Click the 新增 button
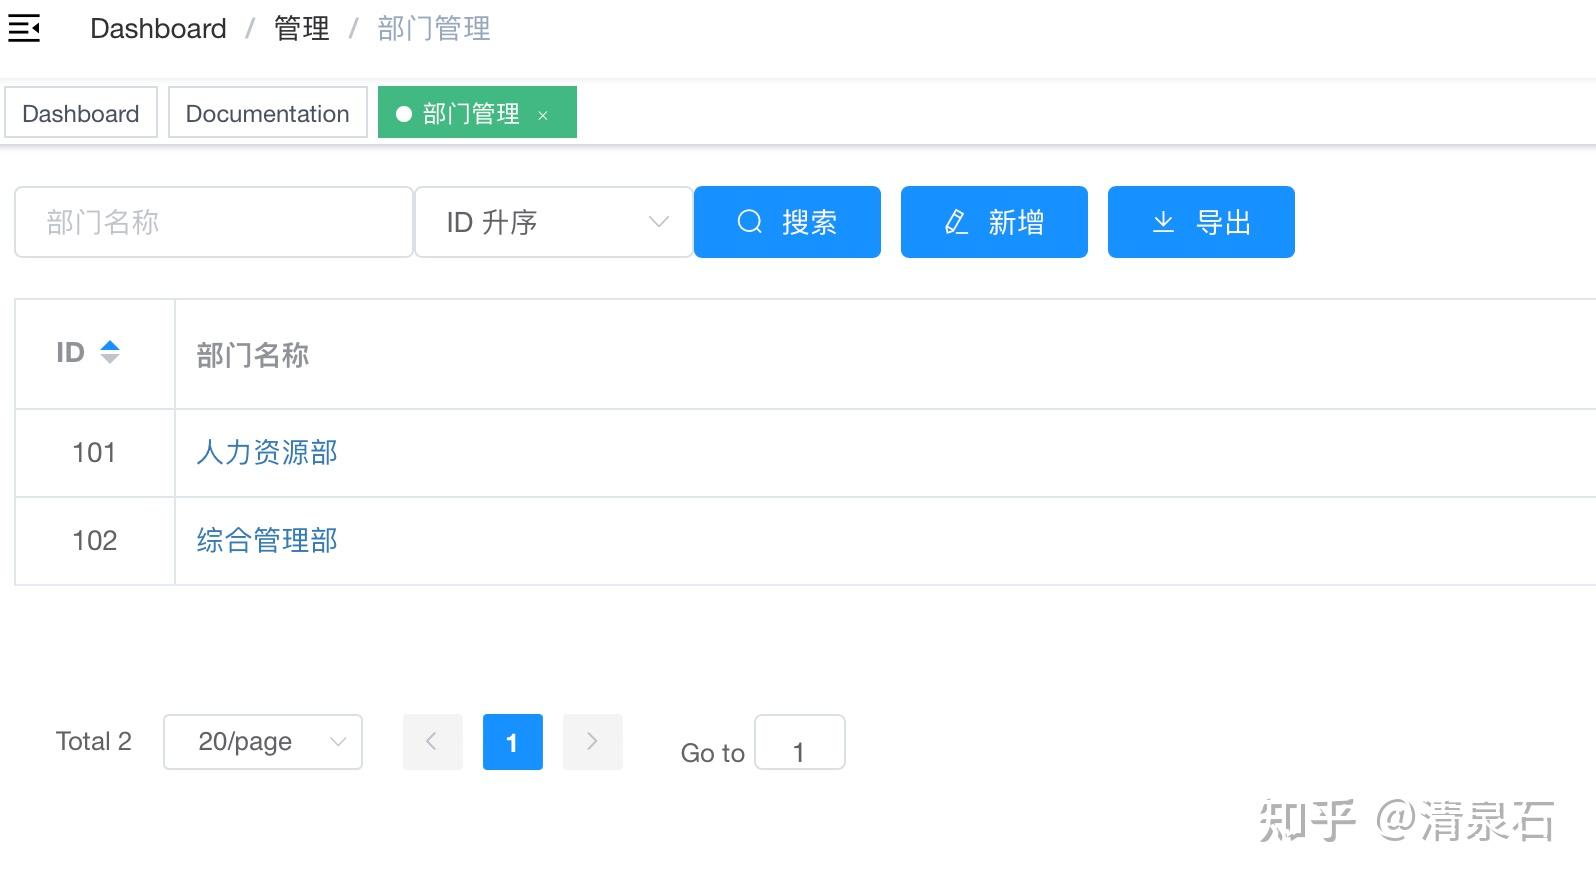 coord(994,222)
